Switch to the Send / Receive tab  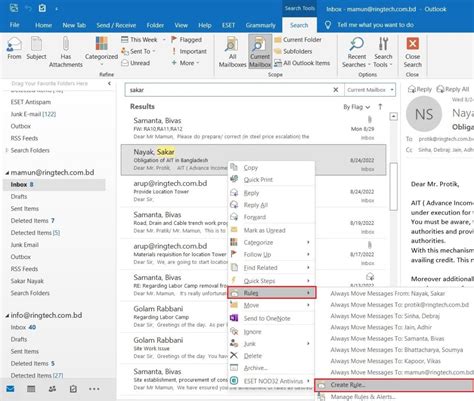pyautogui.click(x=116, y=25)
